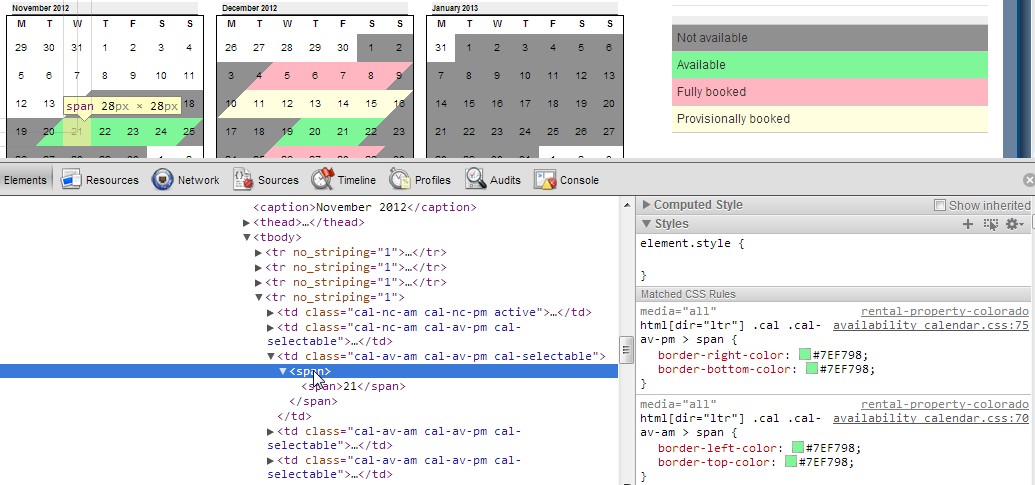Click the Available legend row

pos(830,65)
